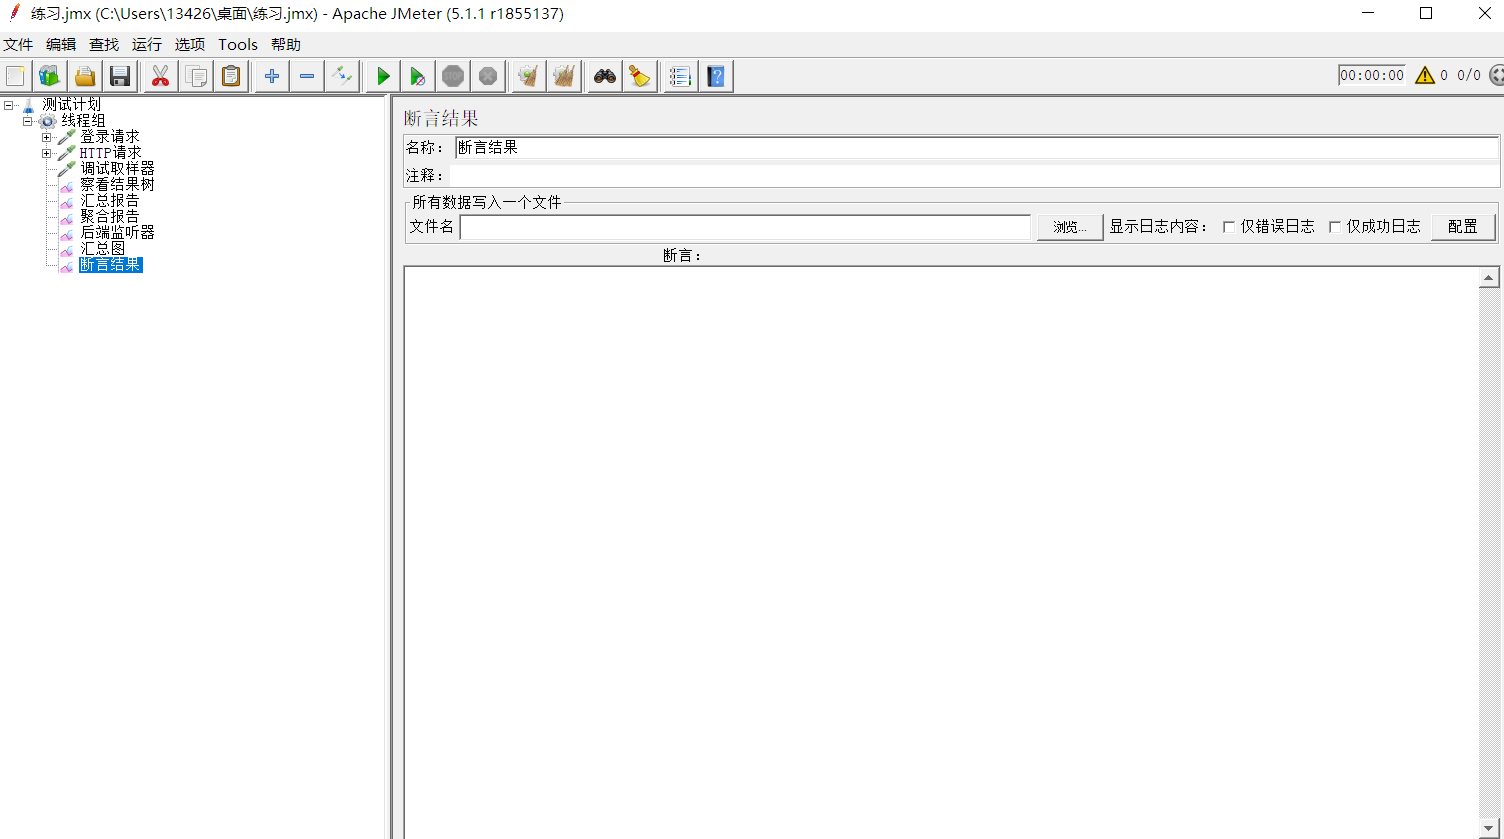The width and height of the screenshot is (1504, 839).
Task: Click the Shutdown test icon
Action: (x=488, y=76)
